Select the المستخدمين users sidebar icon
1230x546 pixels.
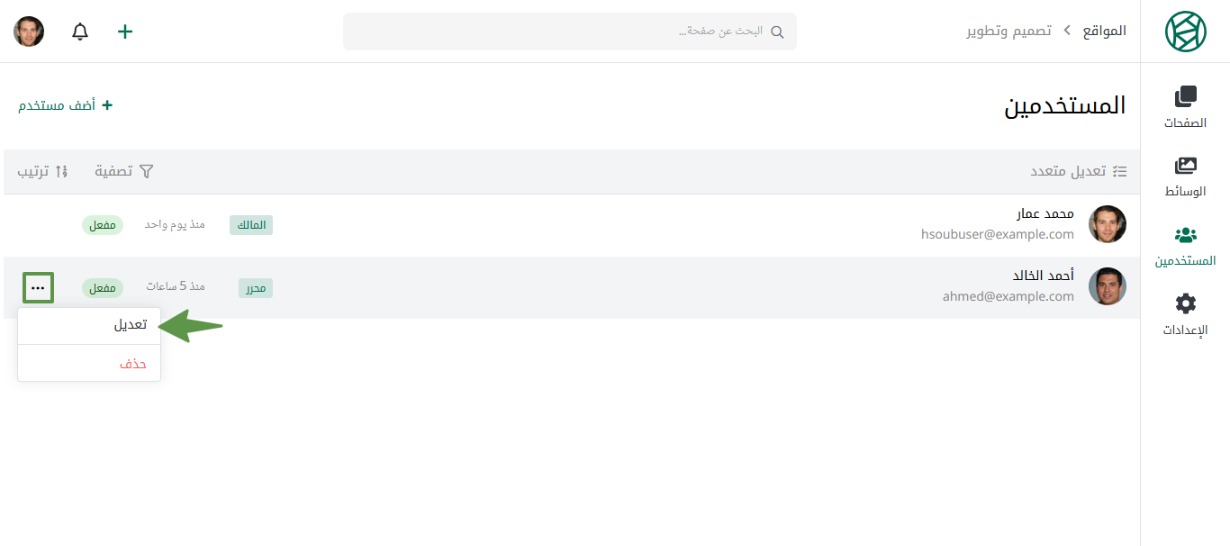pyautogui.click(x=1185, y=236)
